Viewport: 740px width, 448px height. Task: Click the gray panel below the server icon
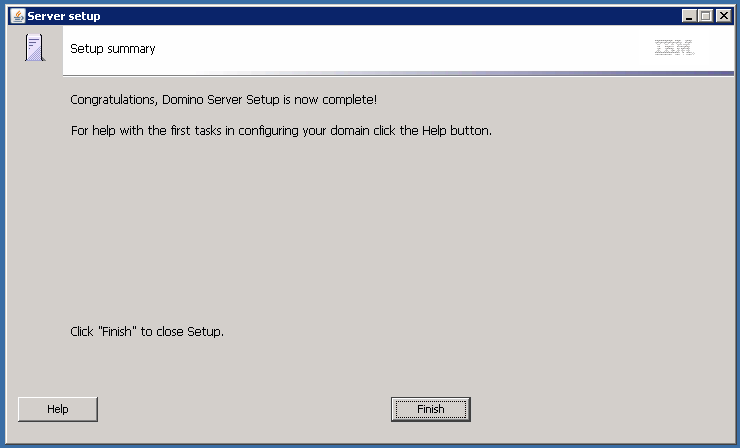(35, 227)
